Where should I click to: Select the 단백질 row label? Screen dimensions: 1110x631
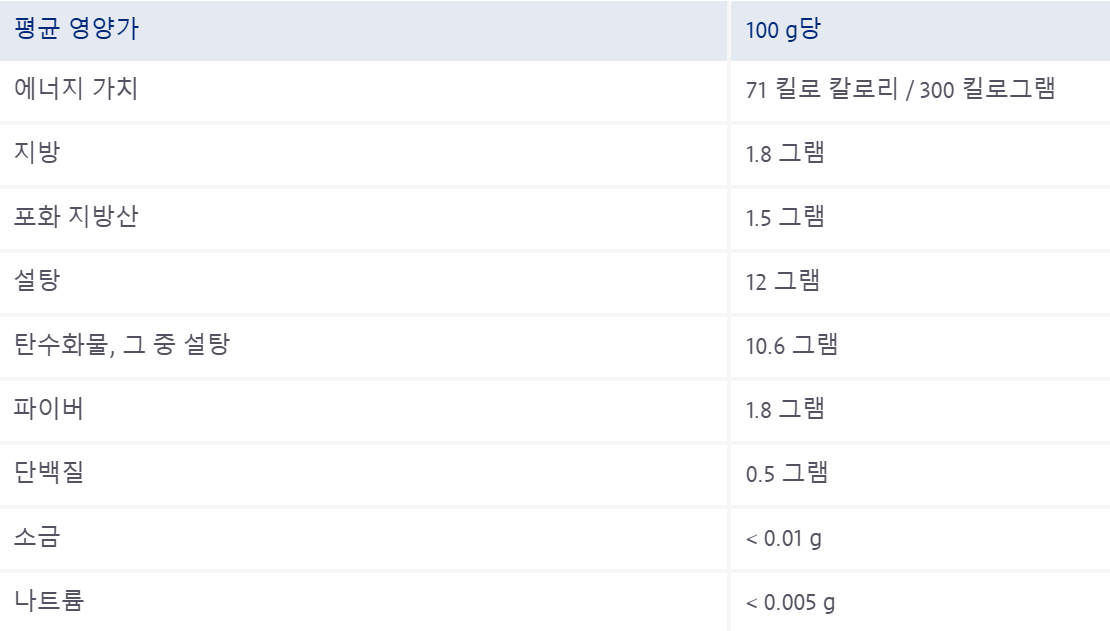pyautogui.click(x=49, y=472)
